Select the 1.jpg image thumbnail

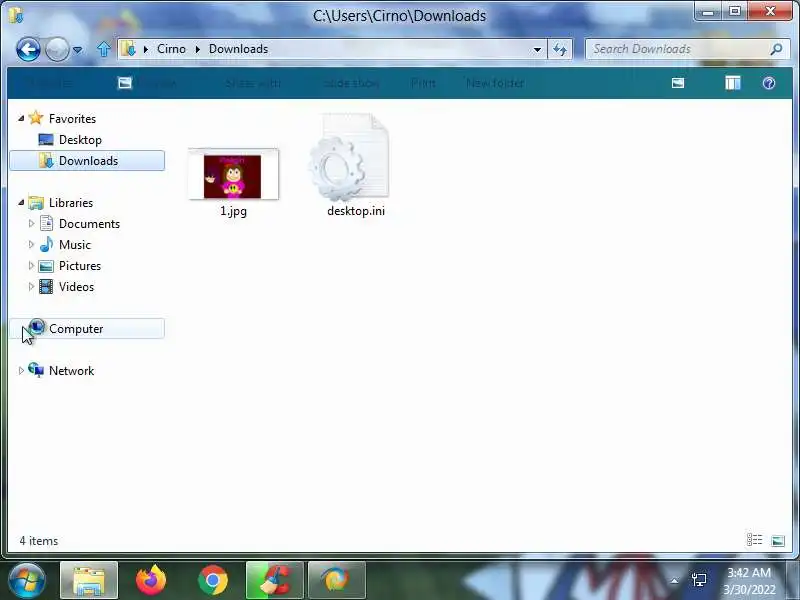pyautogui.click(x=233, y=175)
